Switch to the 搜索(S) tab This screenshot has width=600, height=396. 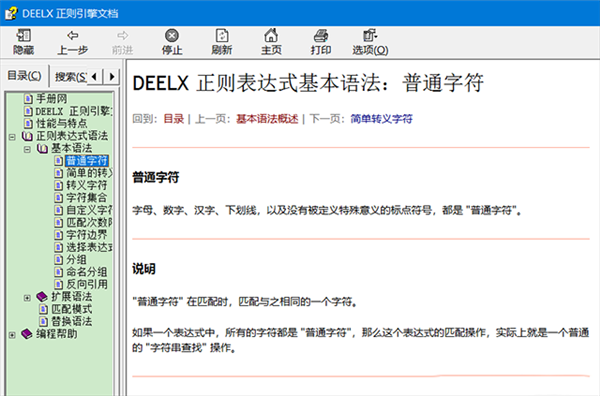click(x=71, y=77)
